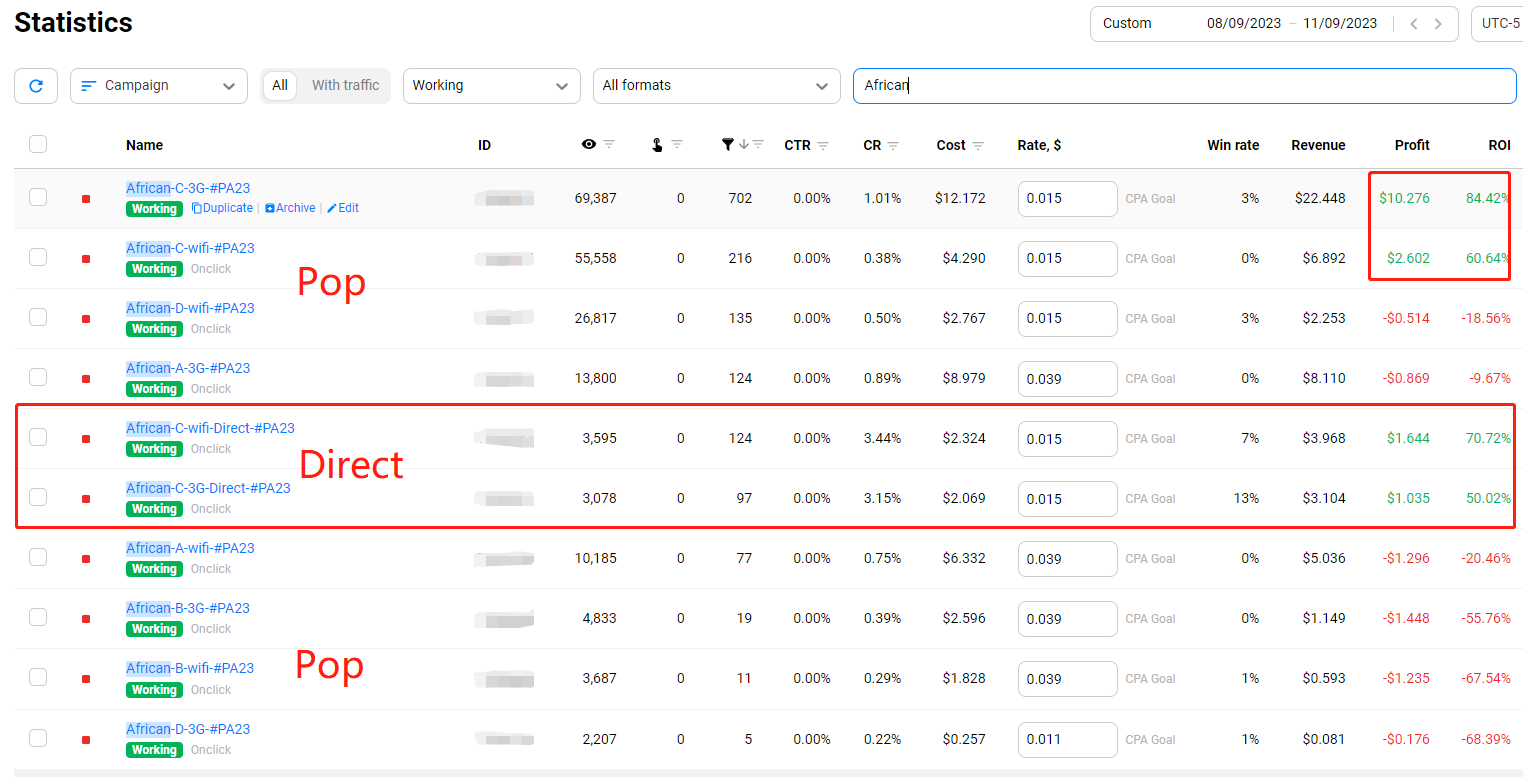Click the conversions funnel column icon
Screen dimensions: 1523x777
point(727,145)
